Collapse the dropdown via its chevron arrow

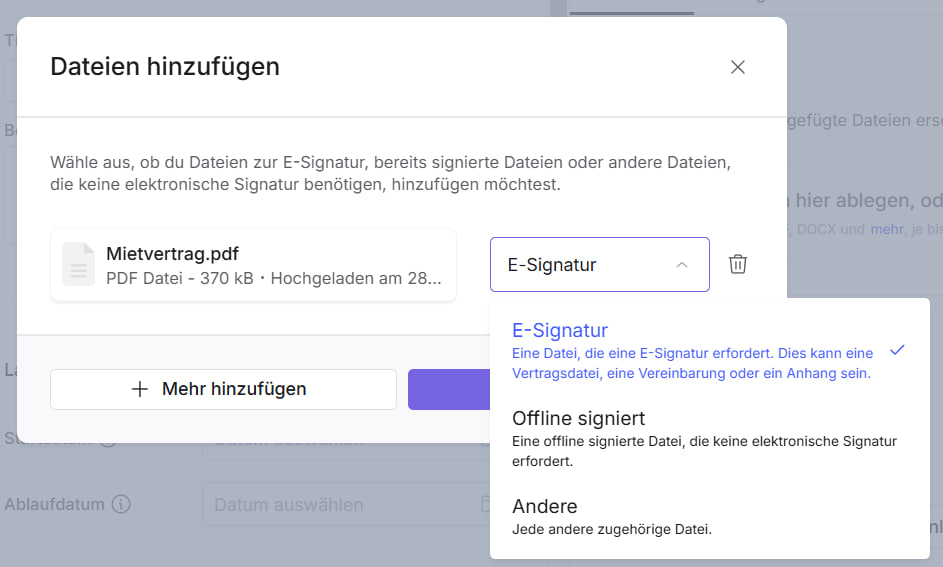point(682,265)
